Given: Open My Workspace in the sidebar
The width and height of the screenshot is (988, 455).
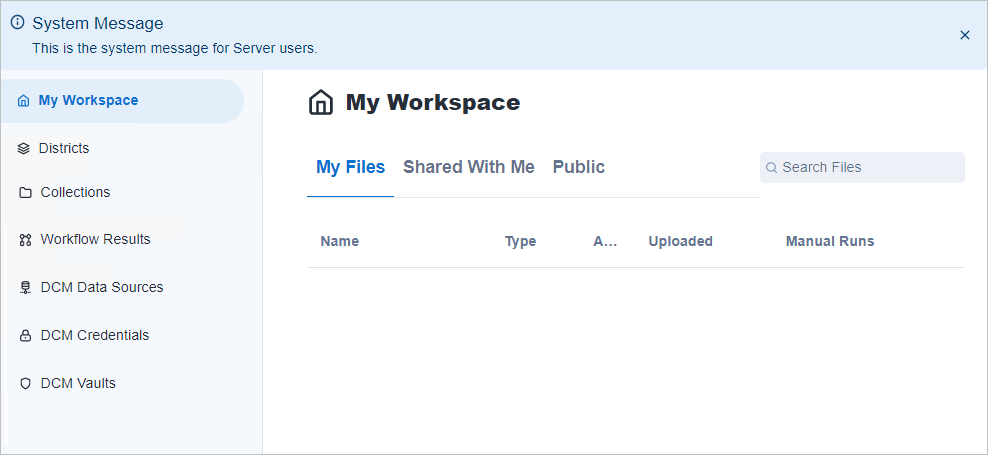Looking at the screenshot, I should click(88, 101).
